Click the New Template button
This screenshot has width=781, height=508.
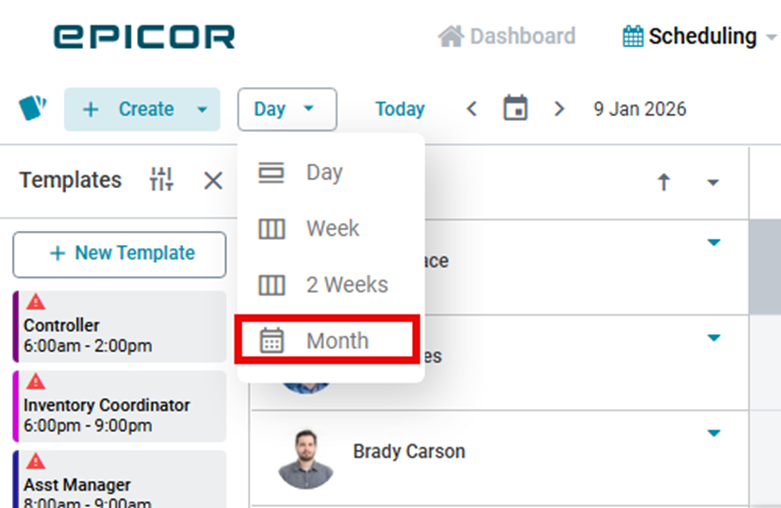coord(120,254)
